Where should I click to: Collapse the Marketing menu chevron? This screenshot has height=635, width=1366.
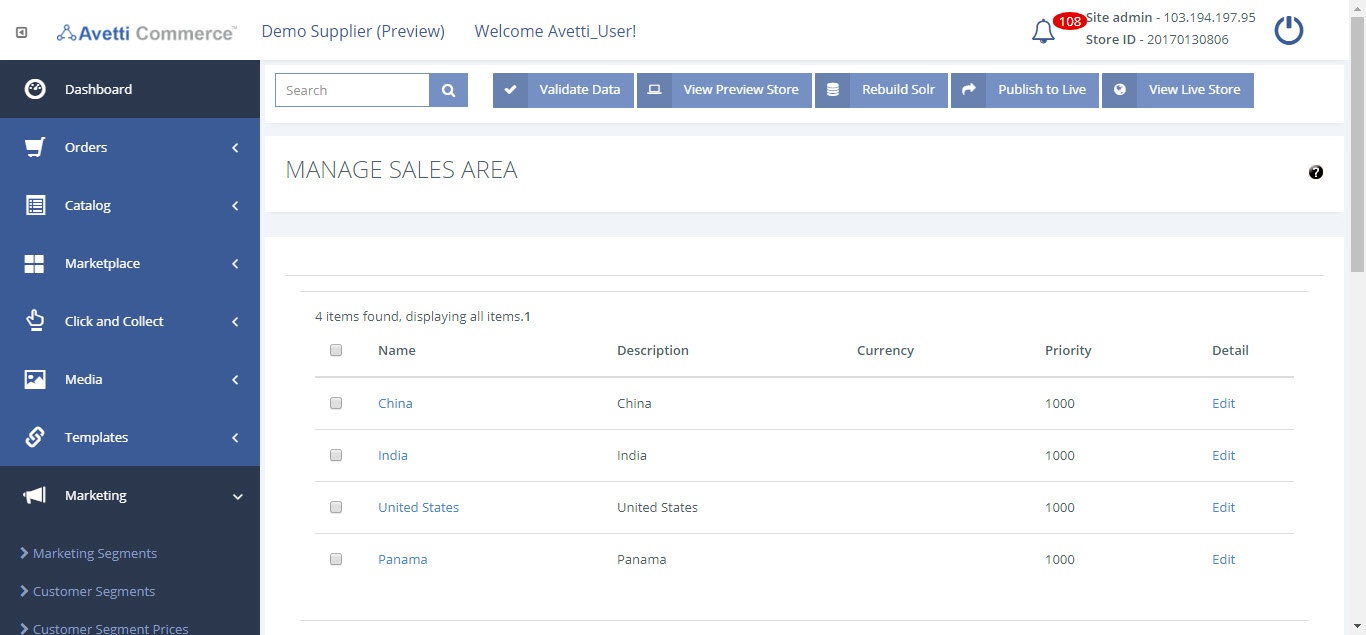(237, 496)
